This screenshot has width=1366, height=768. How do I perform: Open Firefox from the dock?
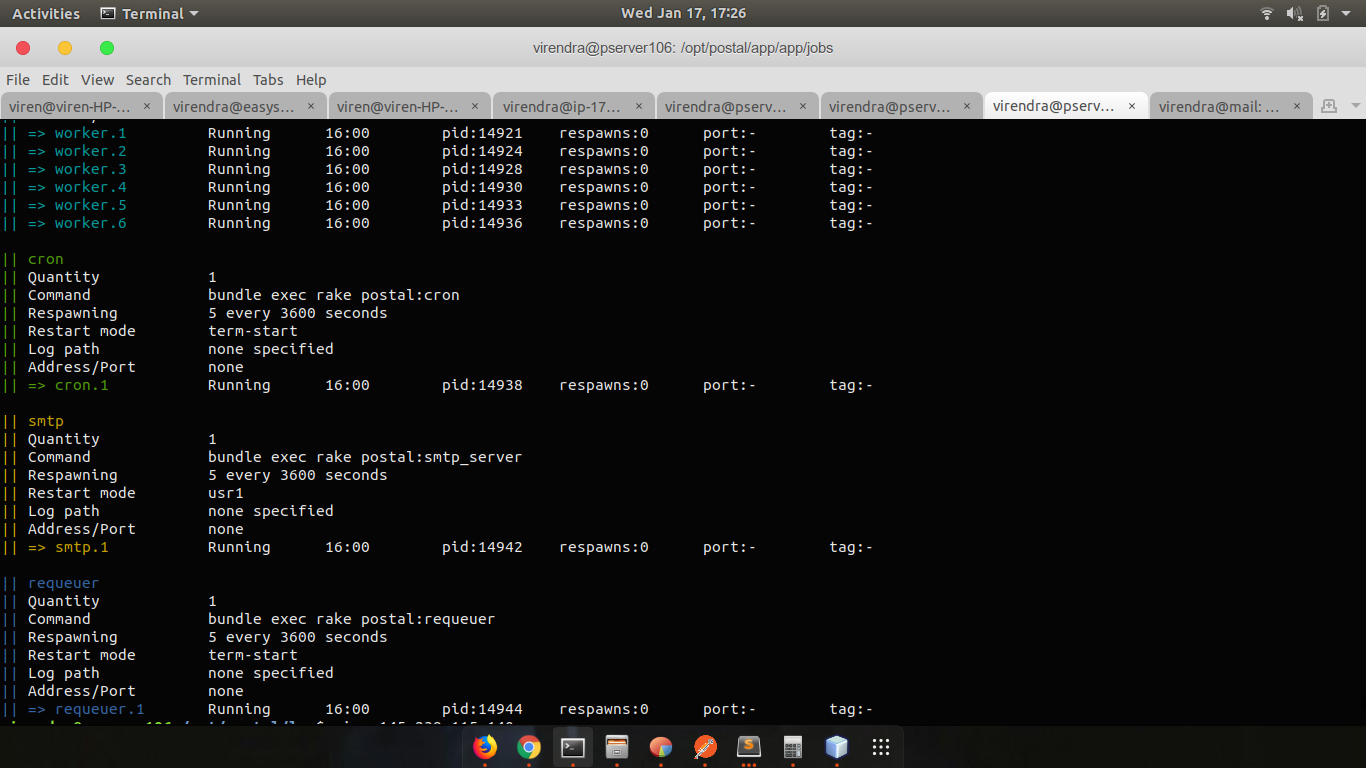pos(486,747)
